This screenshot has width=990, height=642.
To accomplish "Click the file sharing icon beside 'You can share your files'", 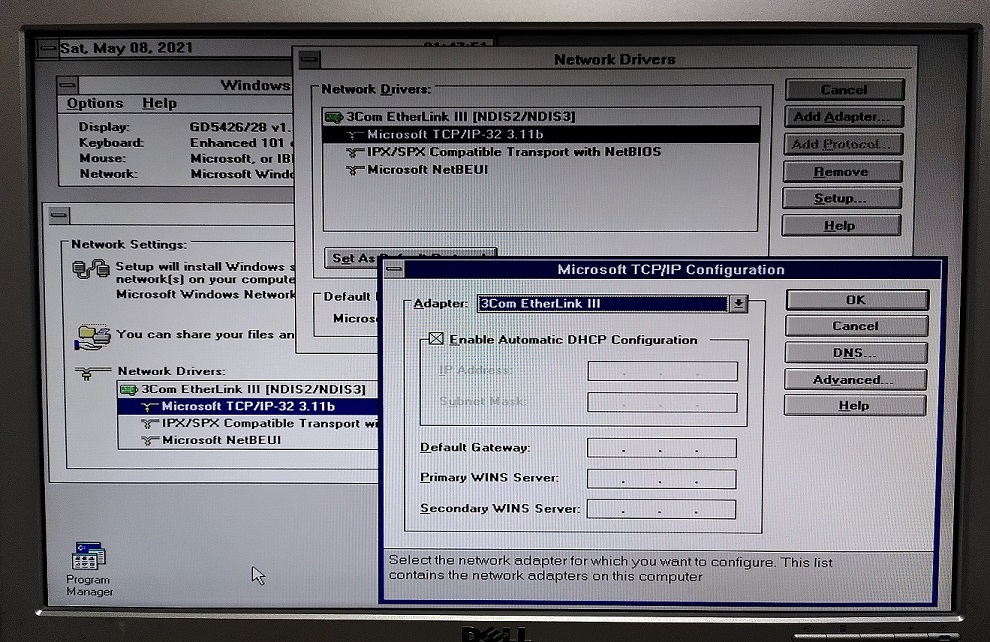I will coord(93,337).
